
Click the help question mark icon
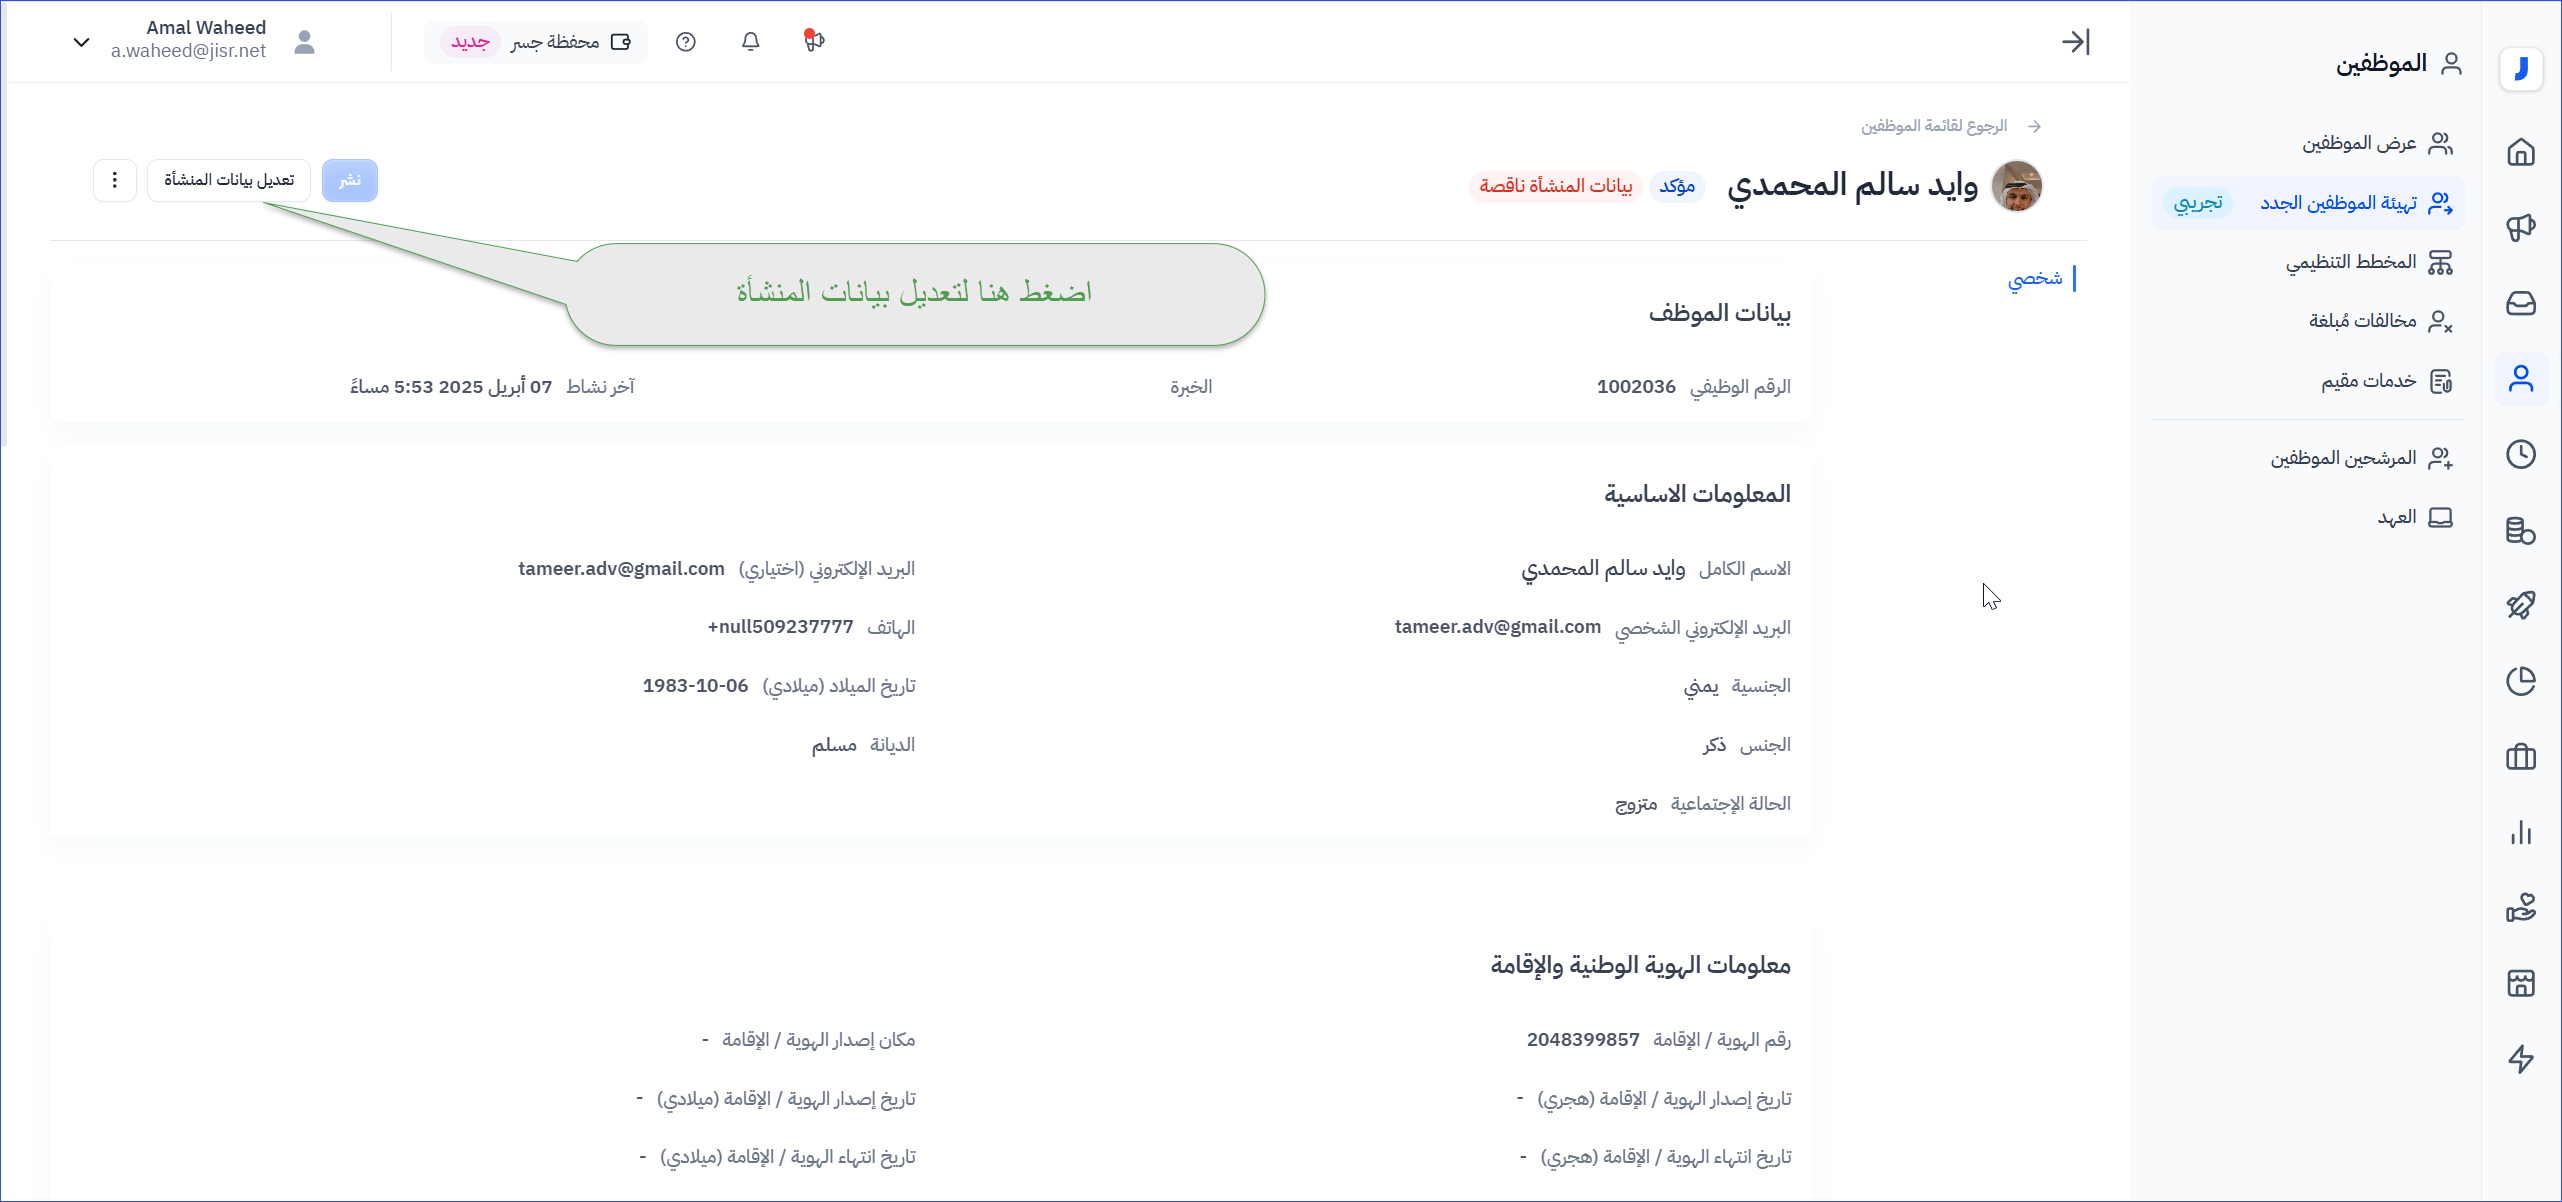(x=685, y=42)
